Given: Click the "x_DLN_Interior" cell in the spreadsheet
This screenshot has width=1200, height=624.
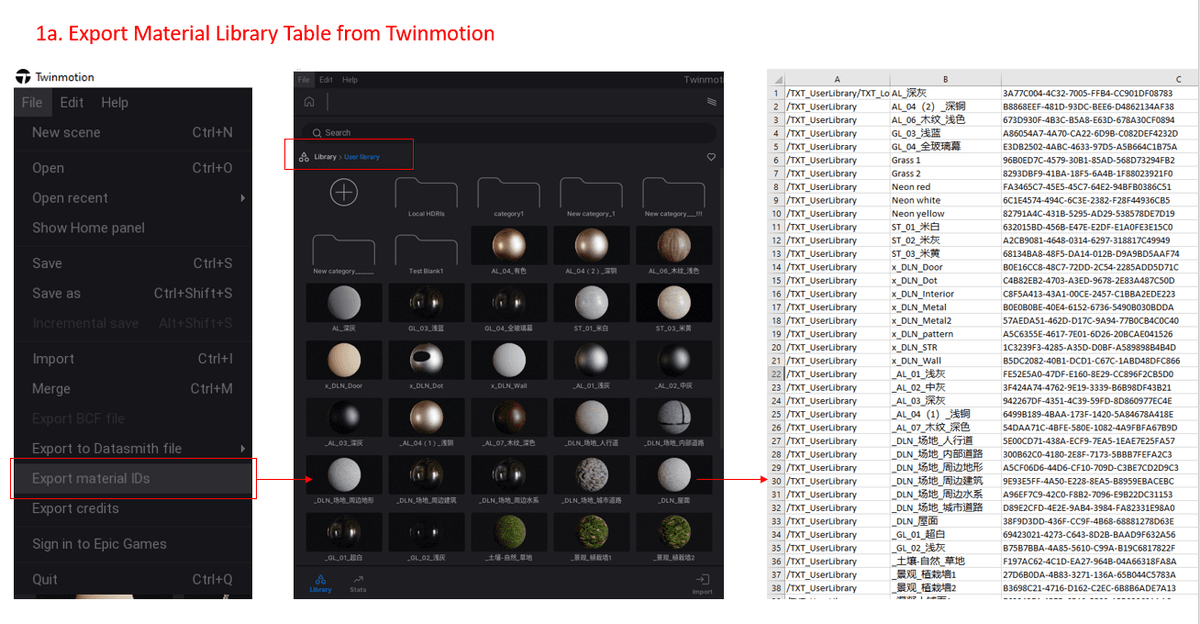Looking at the screenshot, I should [945, 294].
